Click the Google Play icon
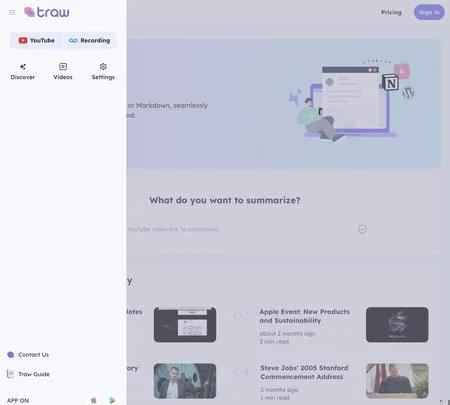The width and height of the screenshot is (450, 405). (x=112, y=400)
